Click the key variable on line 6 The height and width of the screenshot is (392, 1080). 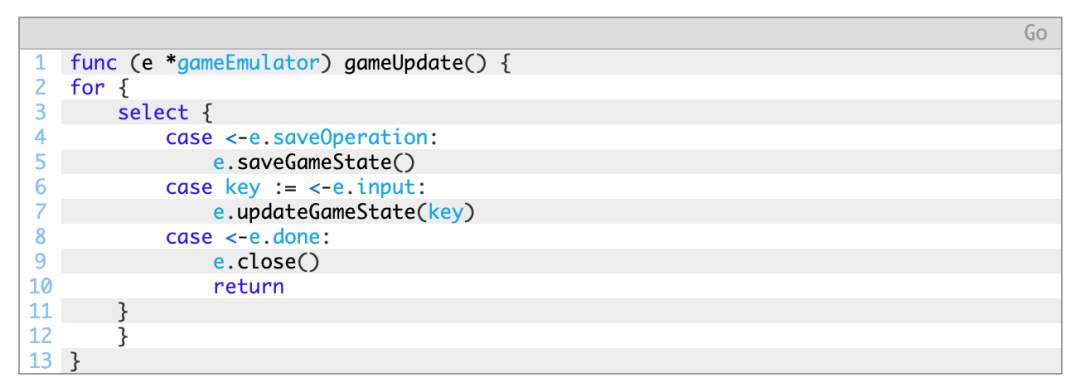242,187
